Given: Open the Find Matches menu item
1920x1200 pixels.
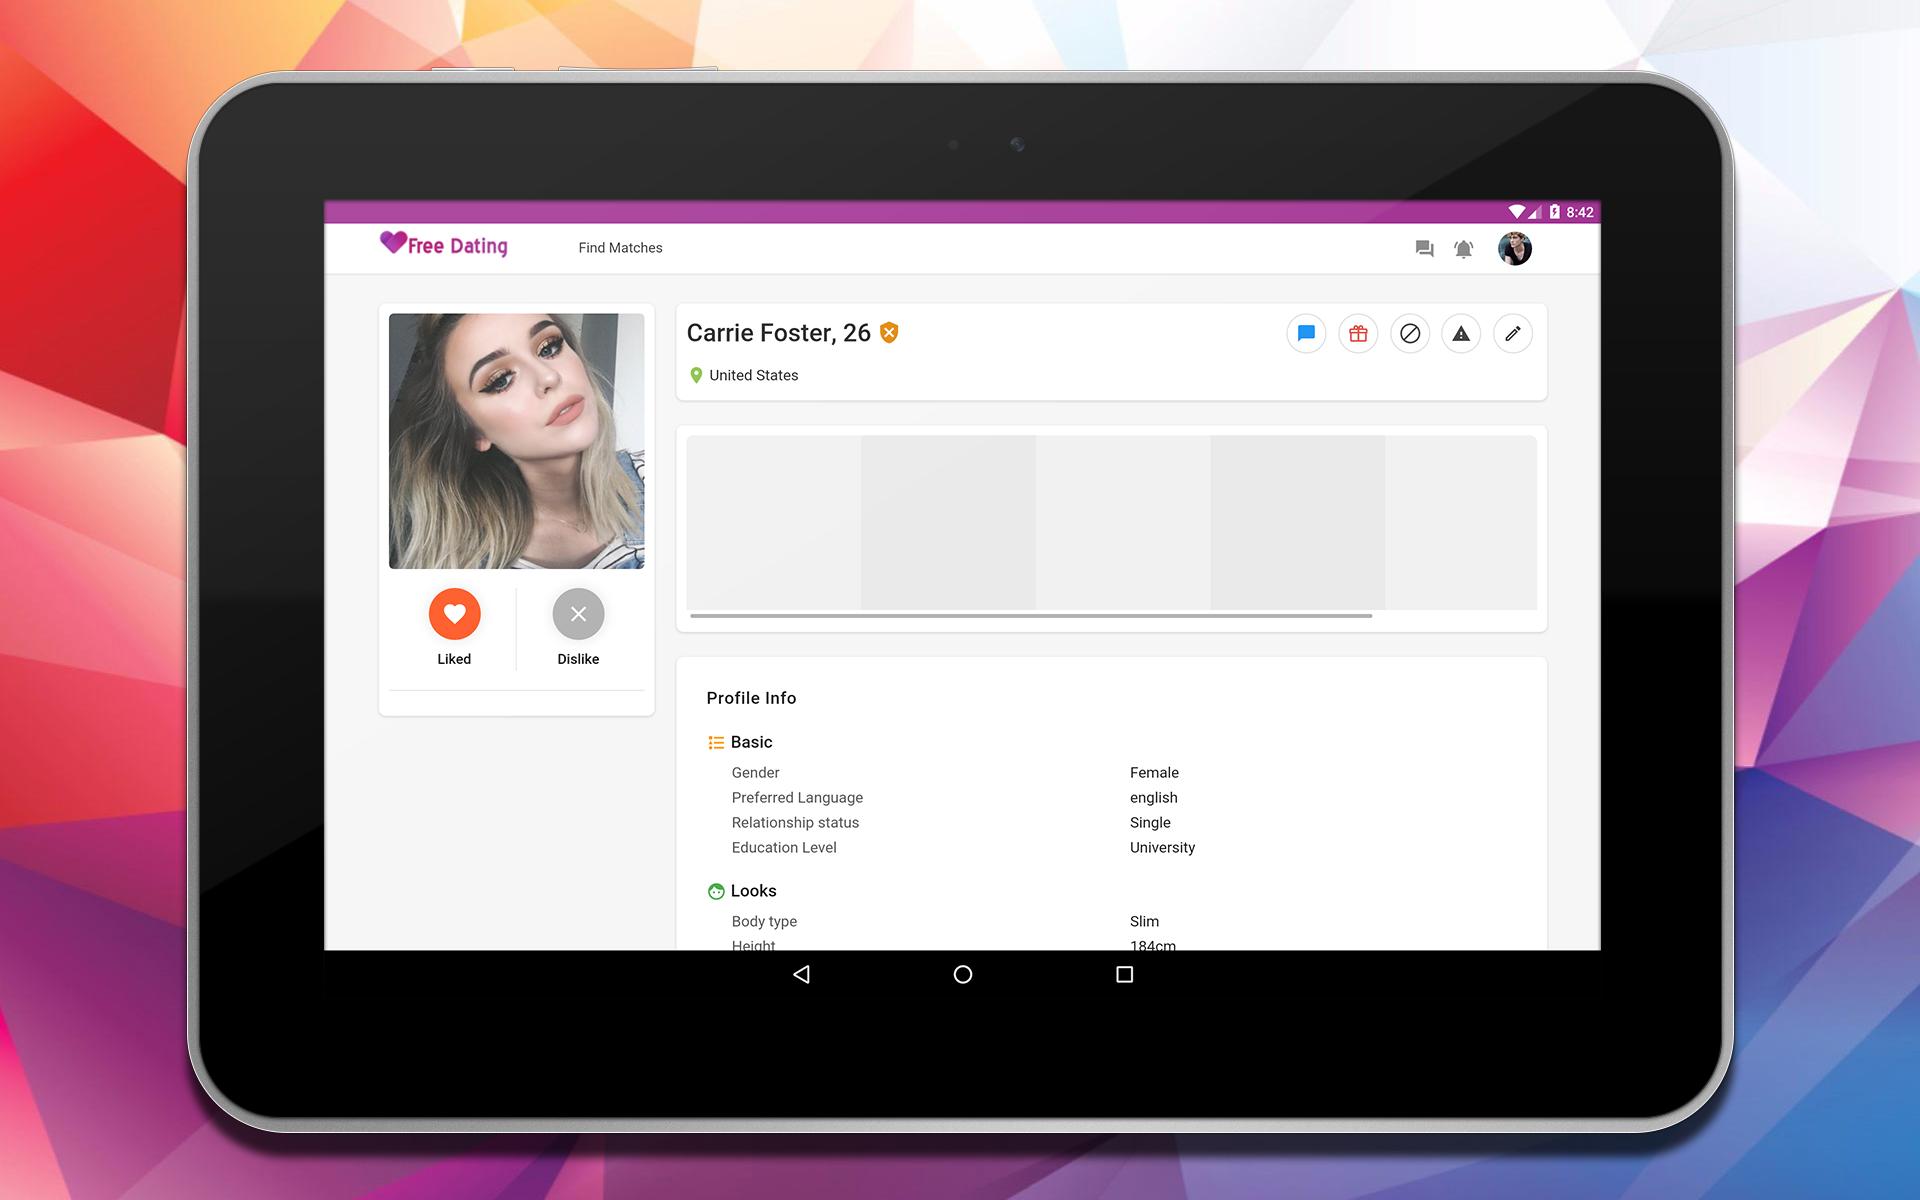Looking at the screenshot, I should tap(620, 248).
